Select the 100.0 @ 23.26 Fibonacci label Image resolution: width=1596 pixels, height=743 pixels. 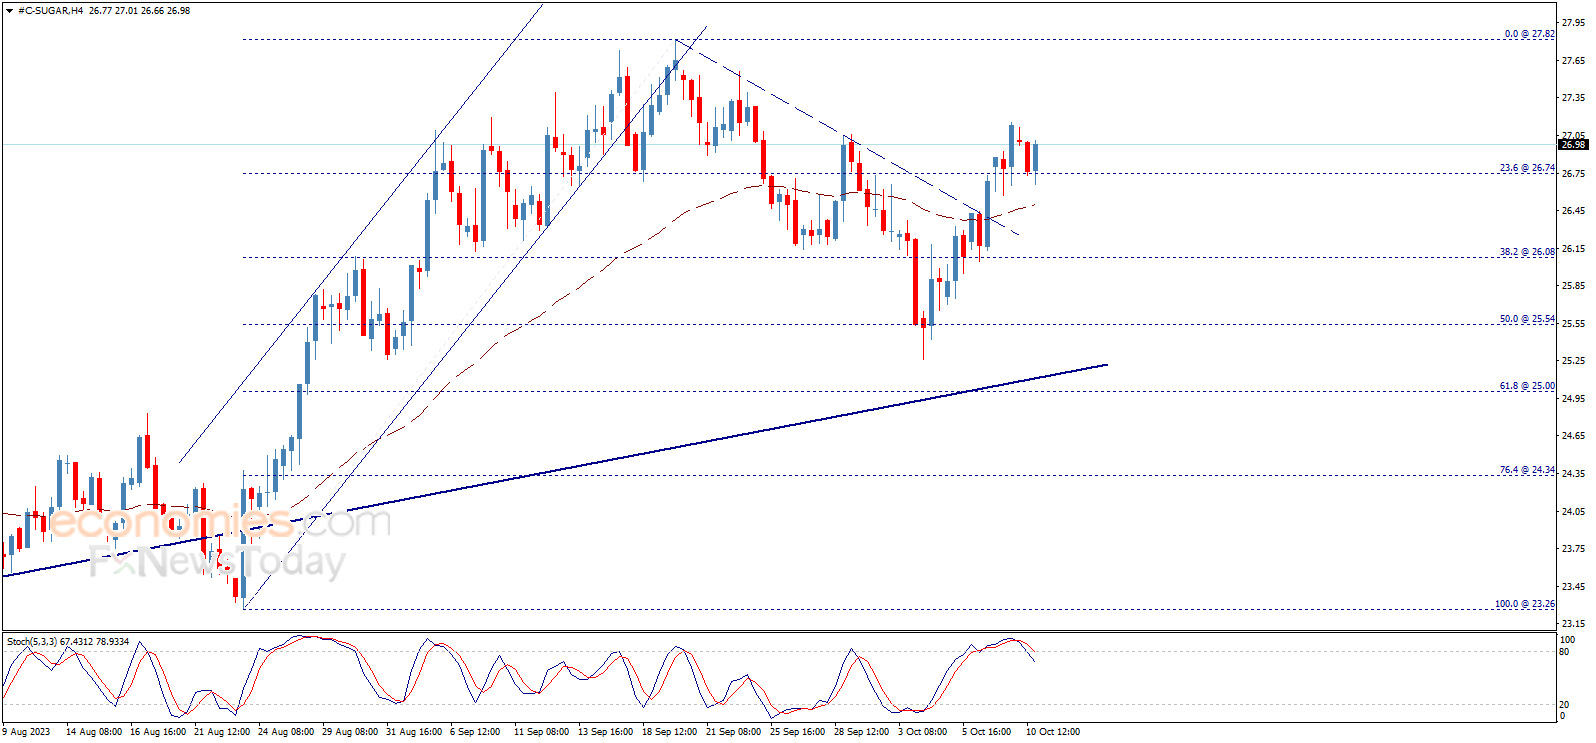[x=1525, y=604]
